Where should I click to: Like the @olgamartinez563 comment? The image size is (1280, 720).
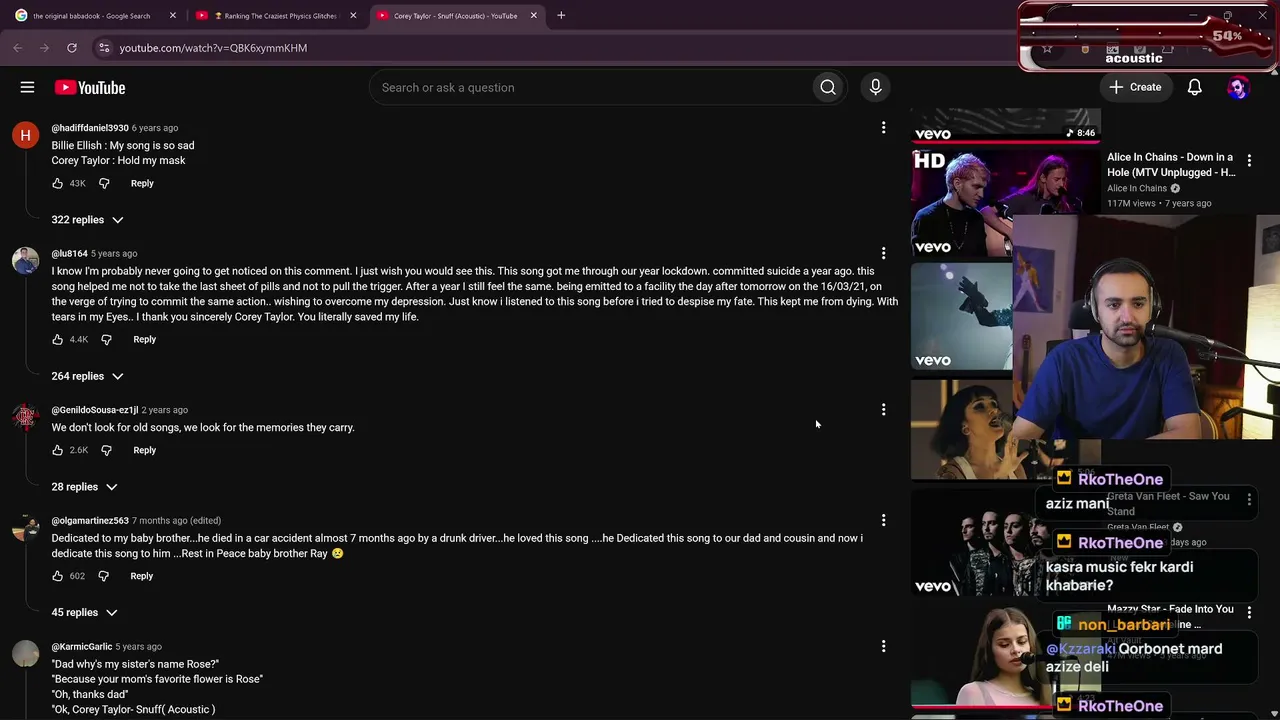tap(57, 576)
